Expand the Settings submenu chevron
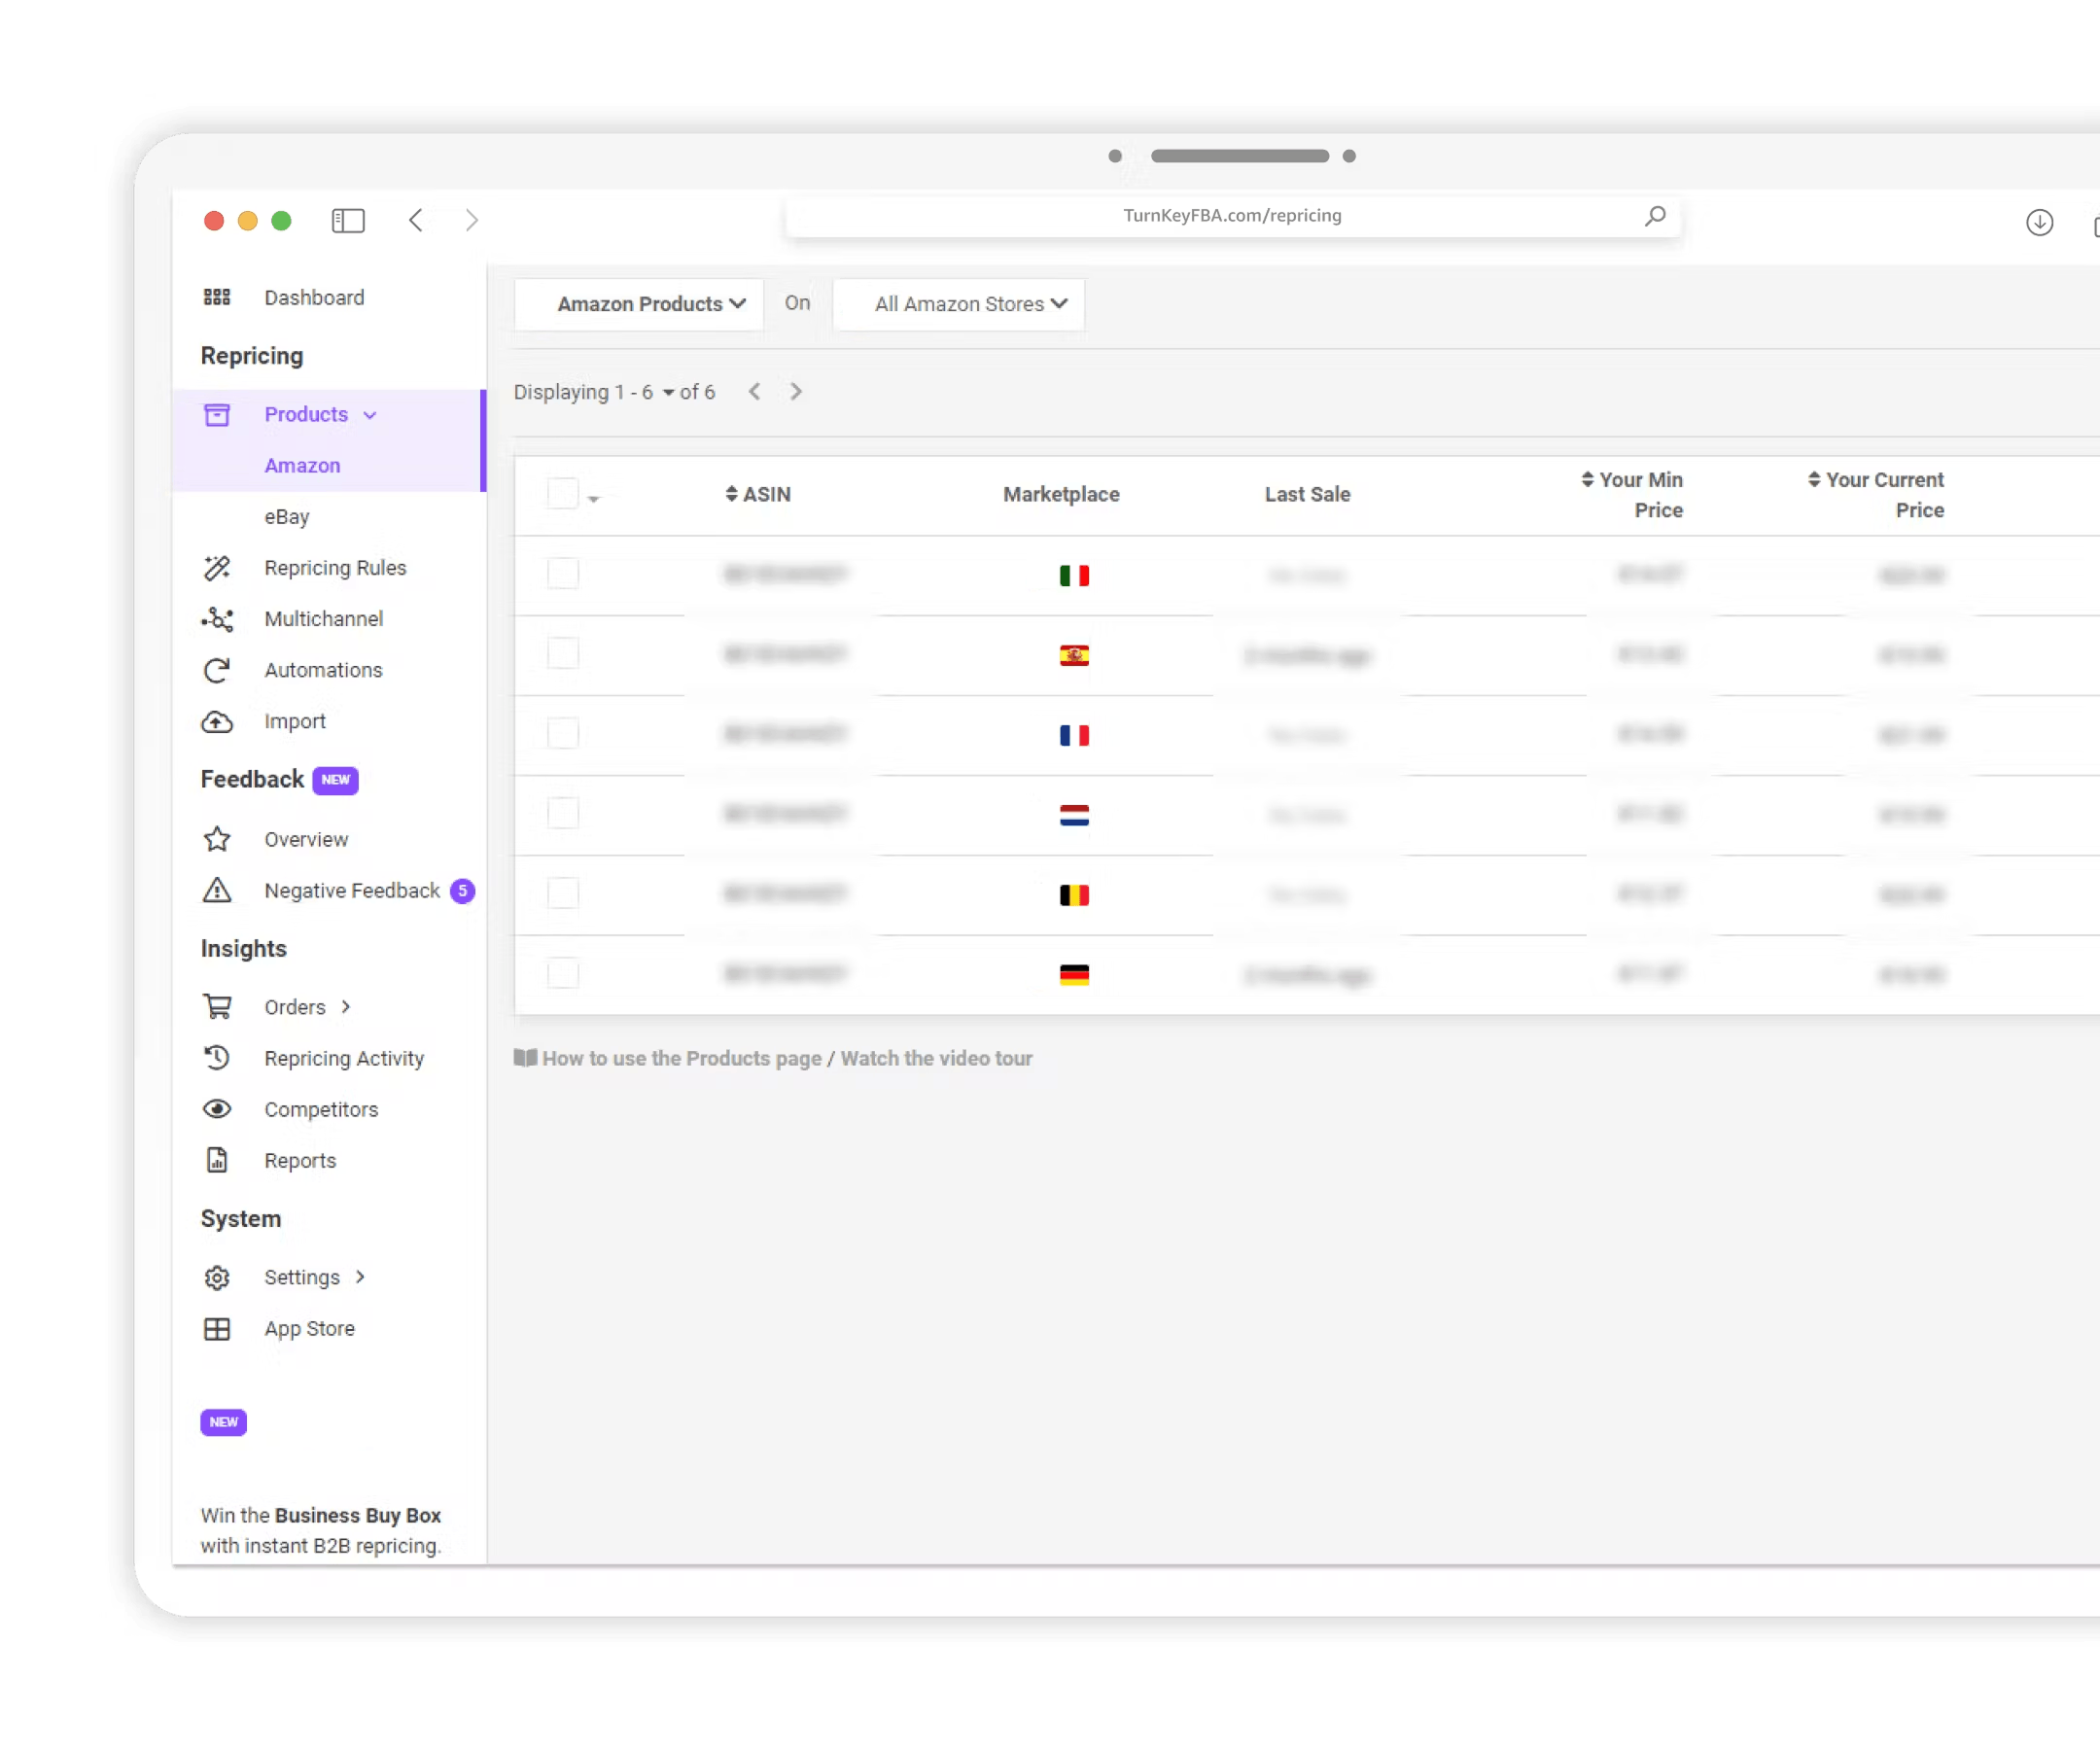The image size is (2100, 1750). [x=361, y=1277]
